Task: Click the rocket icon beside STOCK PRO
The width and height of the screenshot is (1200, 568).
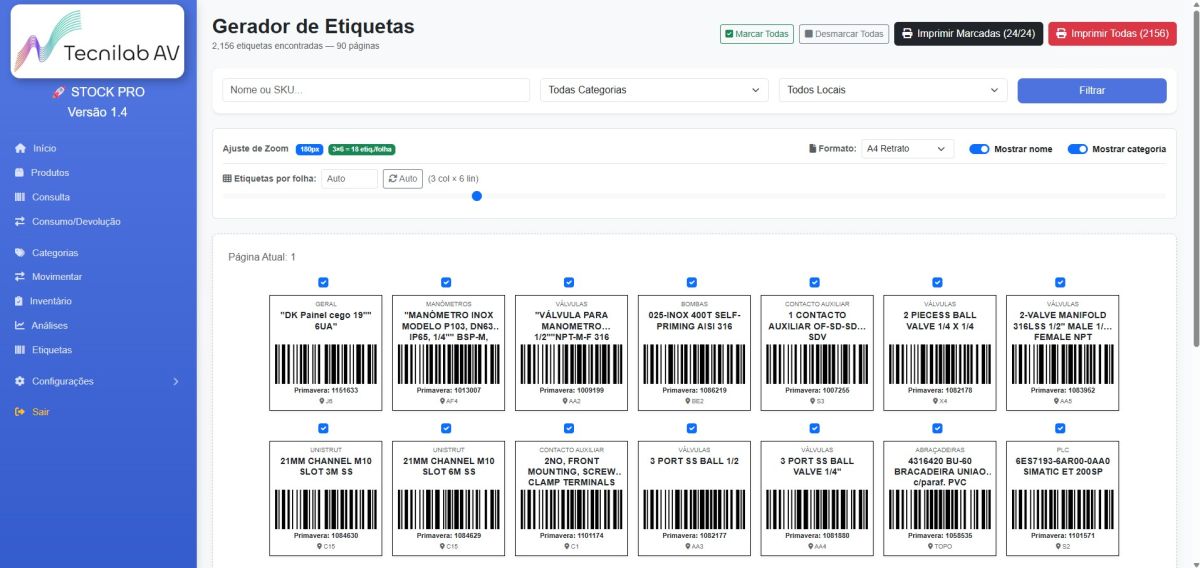Action: pos(59,92)
